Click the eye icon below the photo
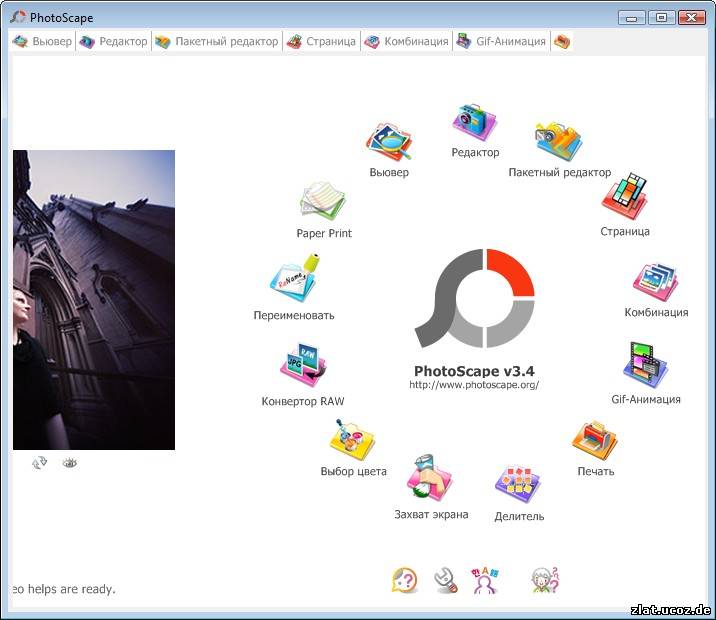Viewport: 716px width, 620px height. 69,463
